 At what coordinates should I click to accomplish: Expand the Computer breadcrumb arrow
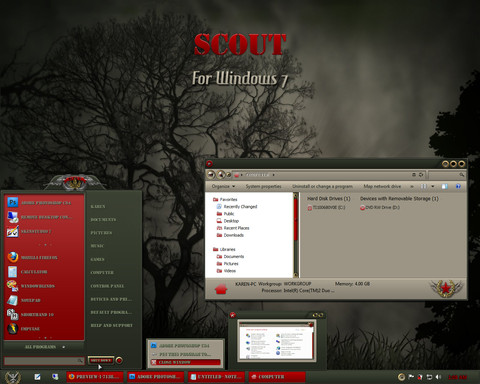click(273, 175)
